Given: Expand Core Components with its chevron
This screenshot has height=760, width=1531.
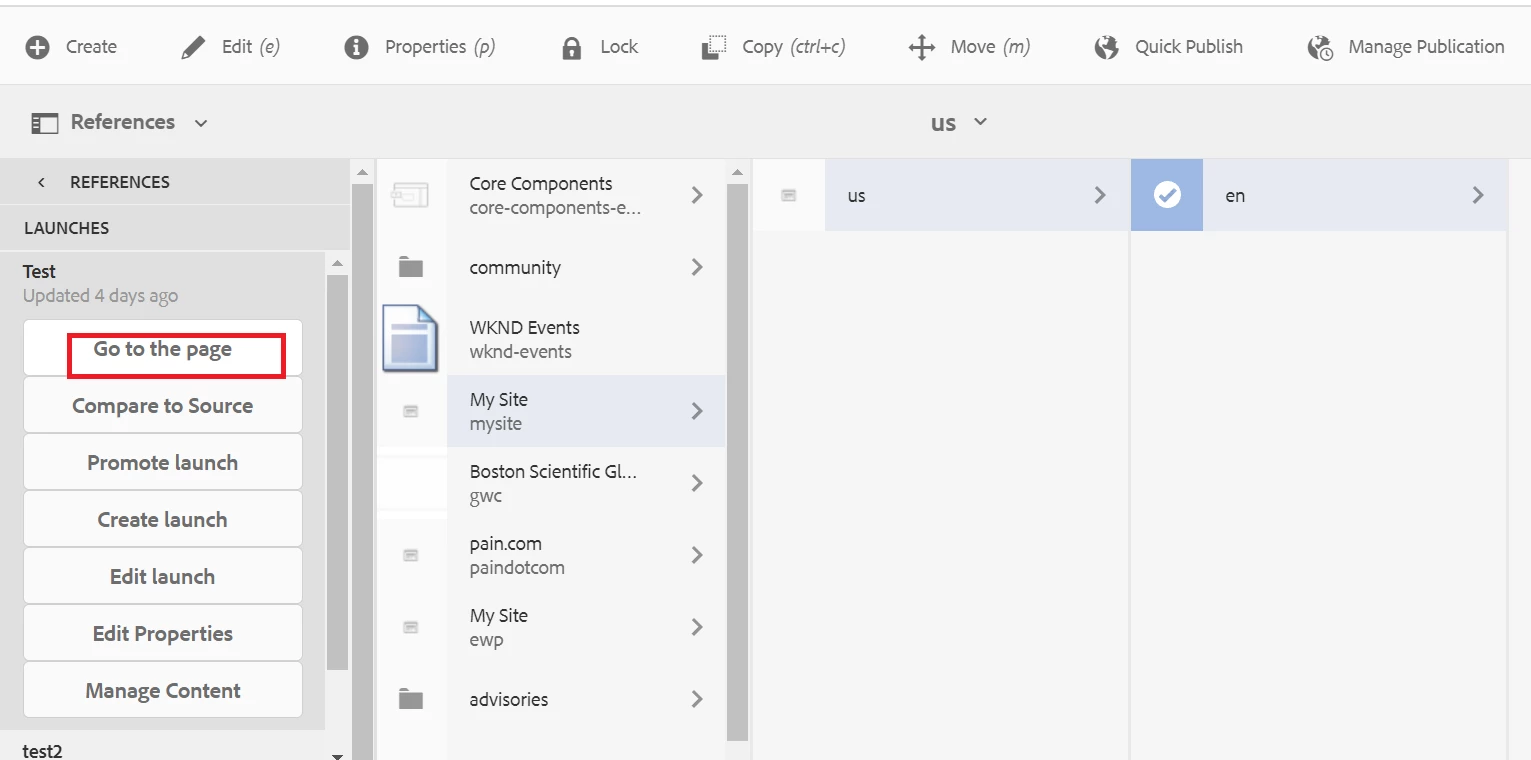Looking at the screenshot, I should point(697,195).
